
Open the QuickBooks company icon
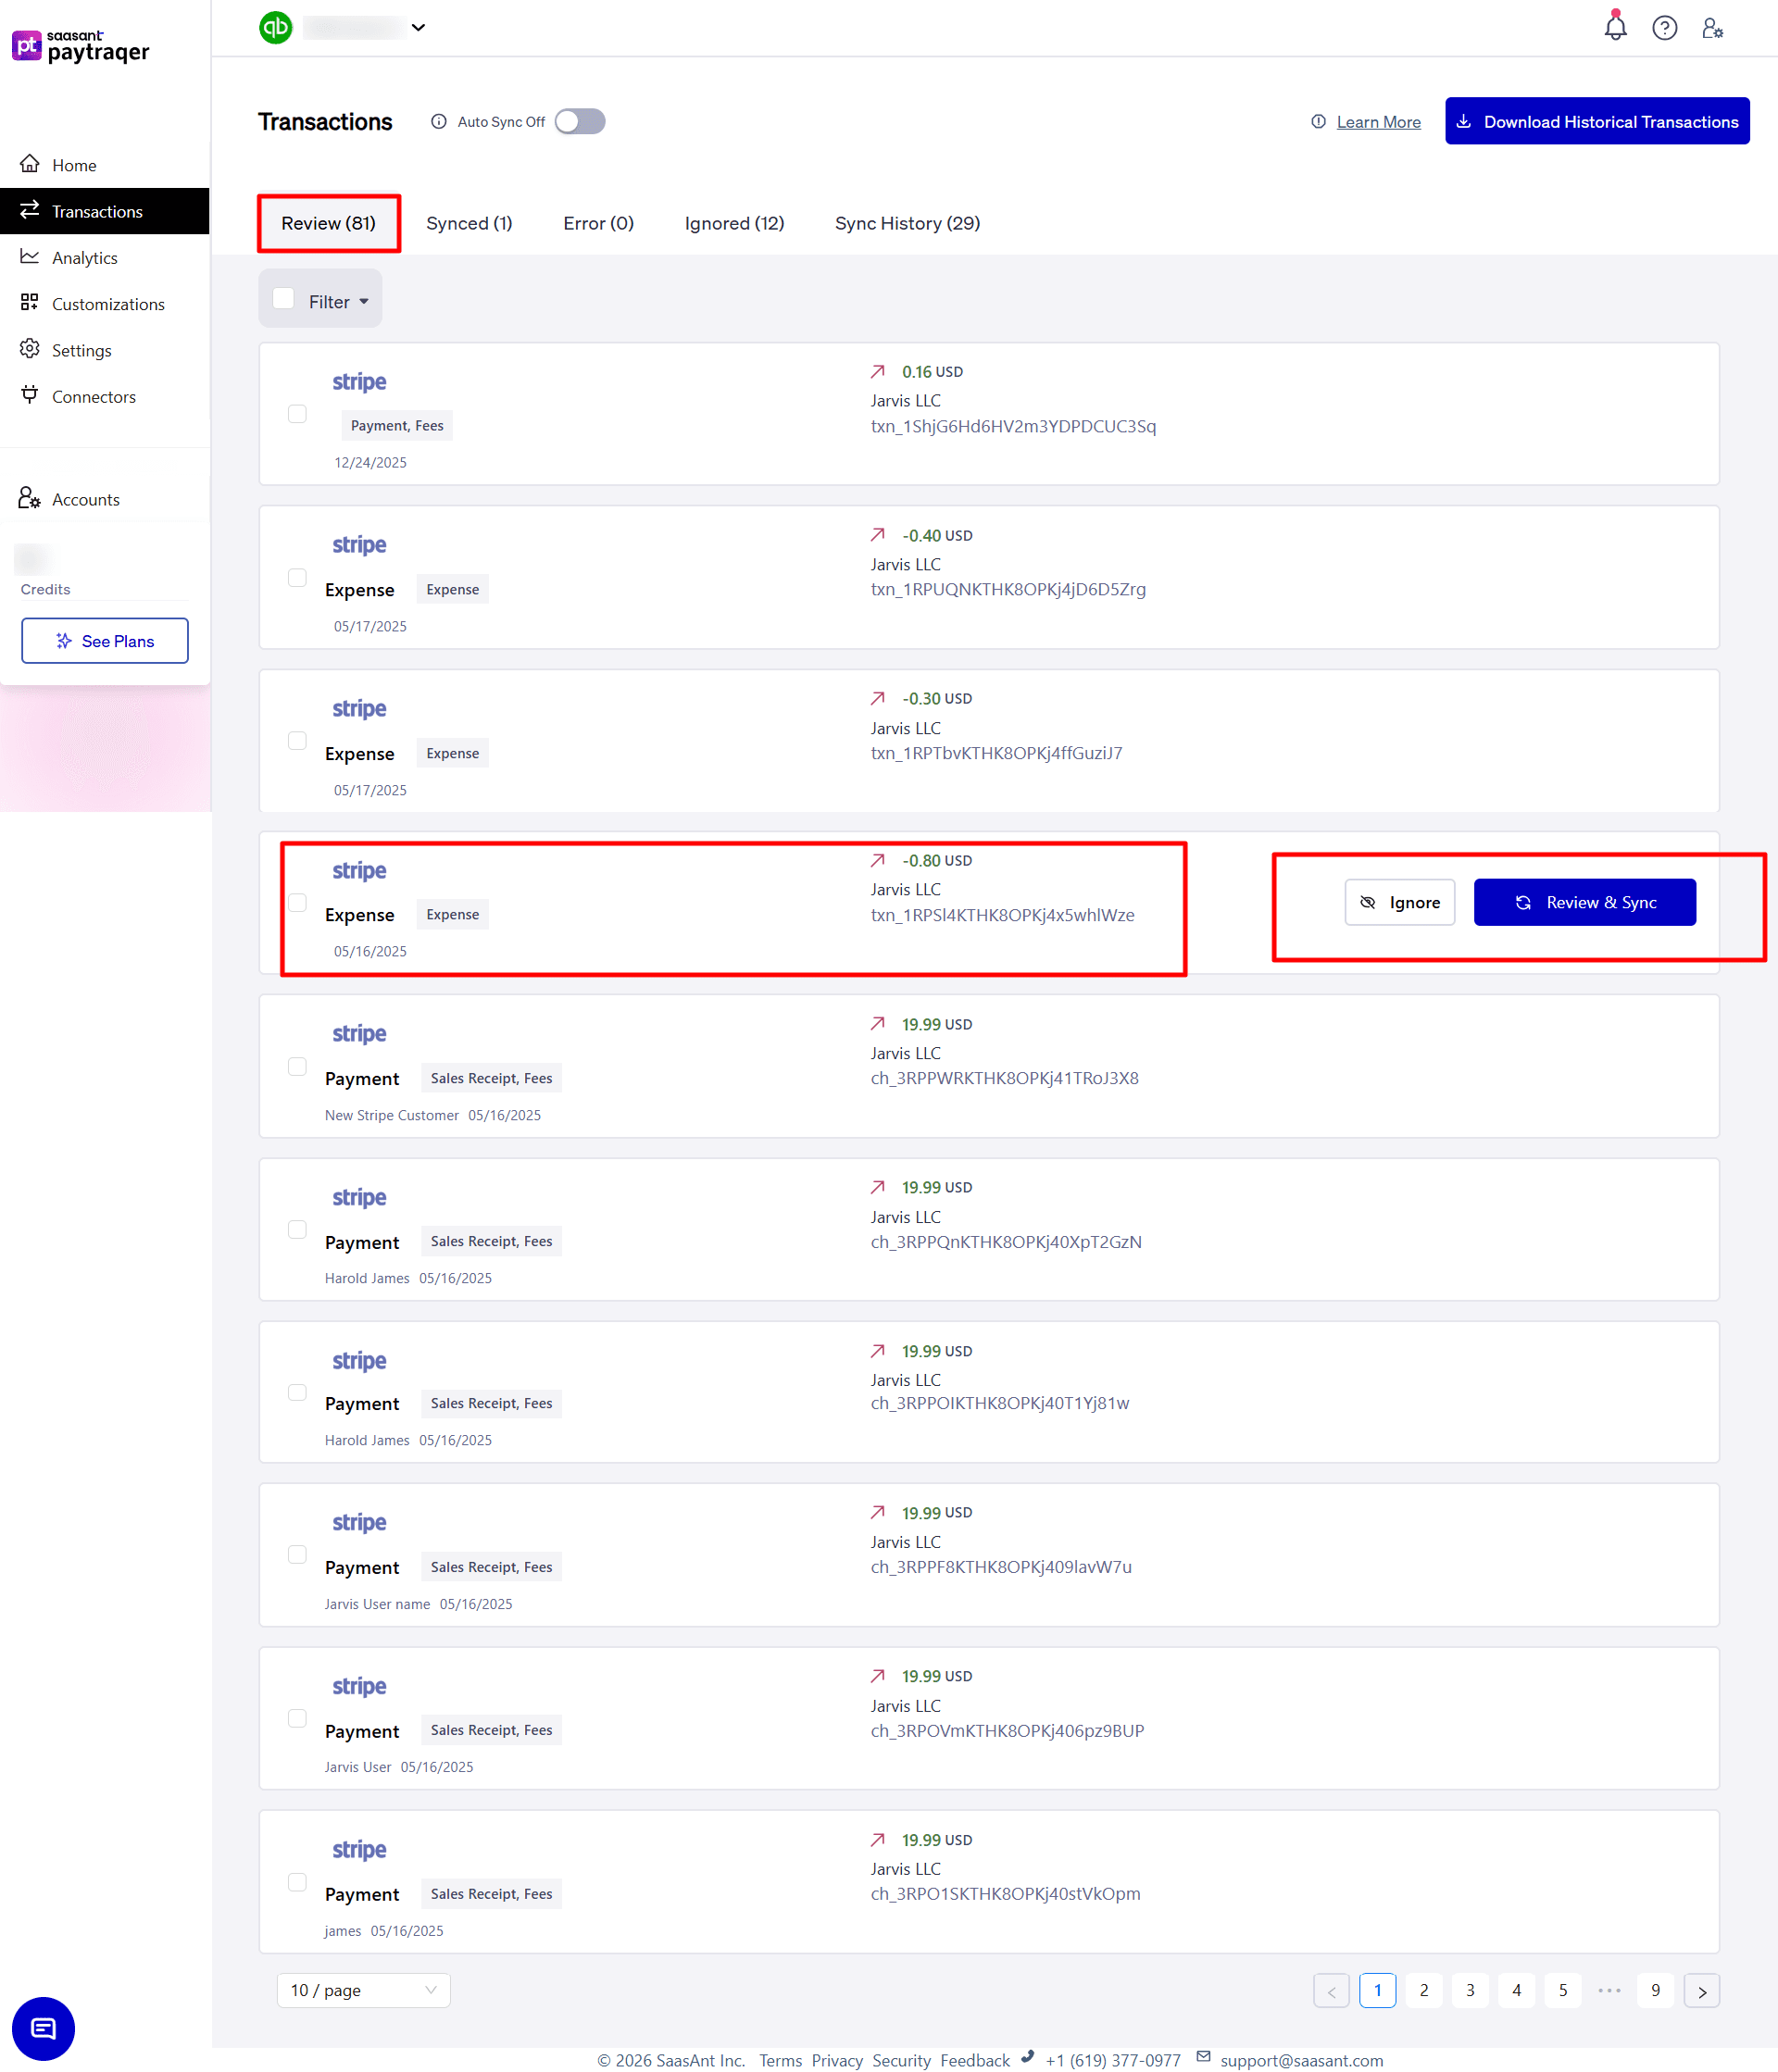point(275,27)
